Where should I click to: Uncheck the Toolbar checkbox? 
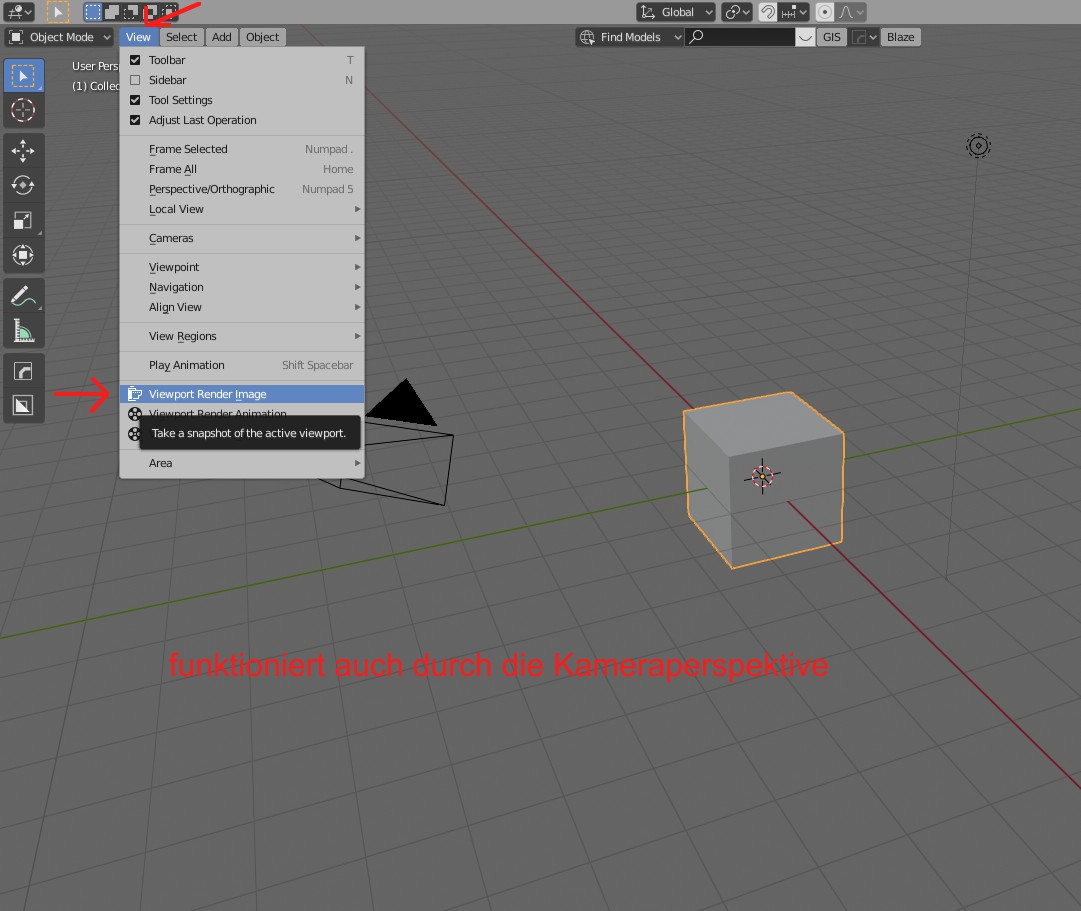pyautogui.click(x=135, y=60)
